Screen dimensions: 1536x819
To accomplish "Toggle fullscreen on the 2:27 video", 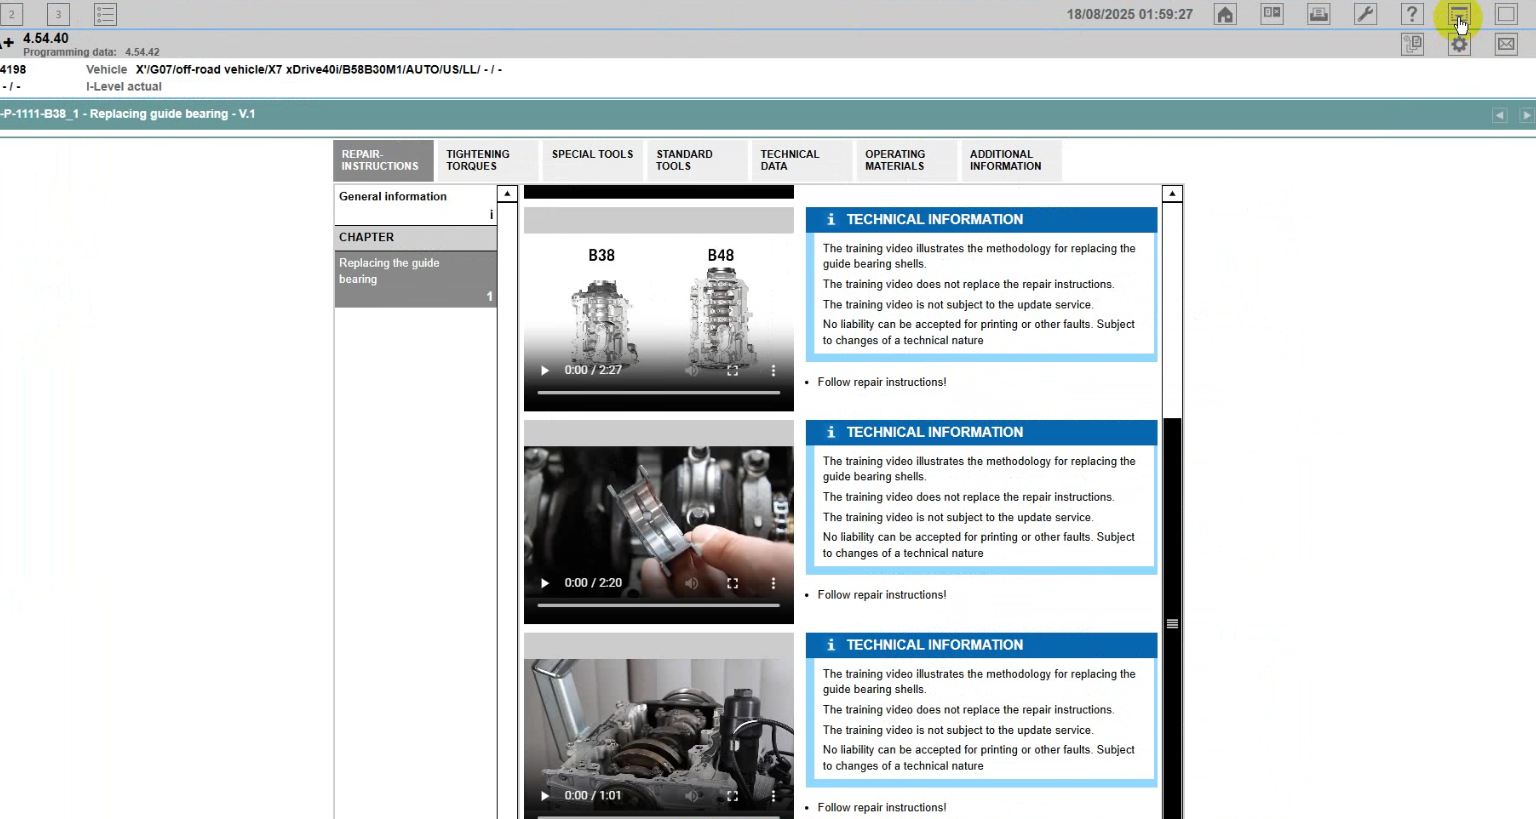I will pyautogui.click(x=733, y=370).
